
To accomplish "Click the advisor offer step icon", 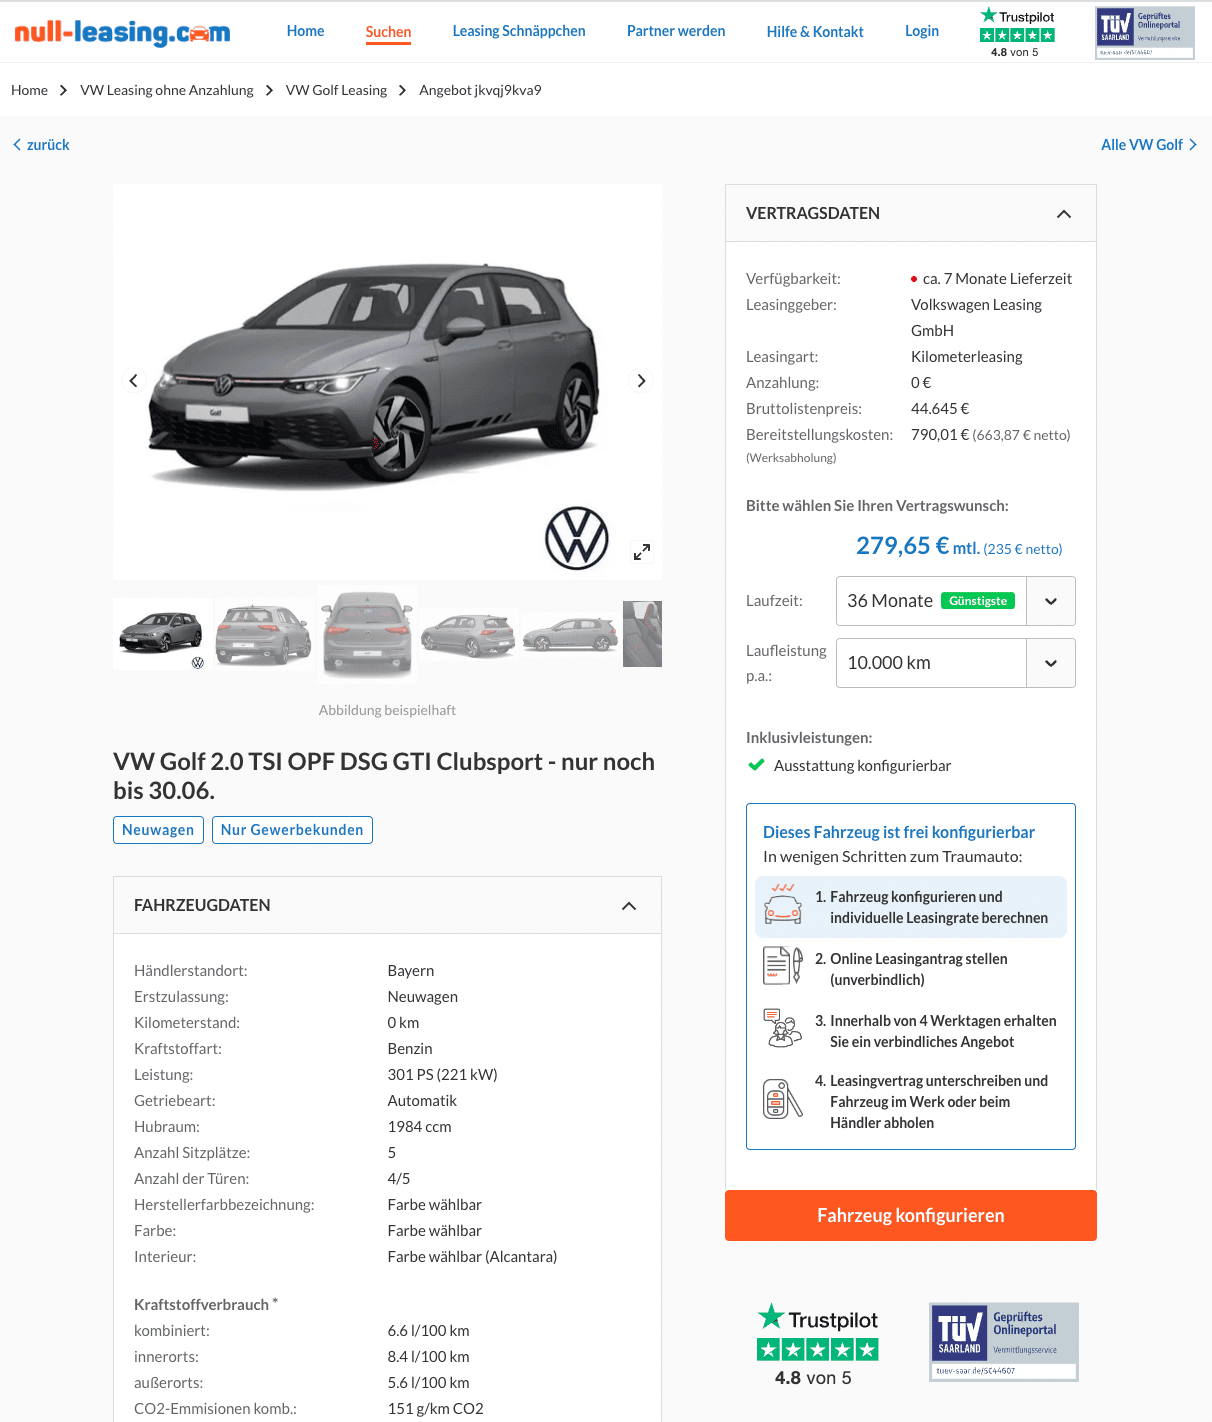I will 783,1028.
